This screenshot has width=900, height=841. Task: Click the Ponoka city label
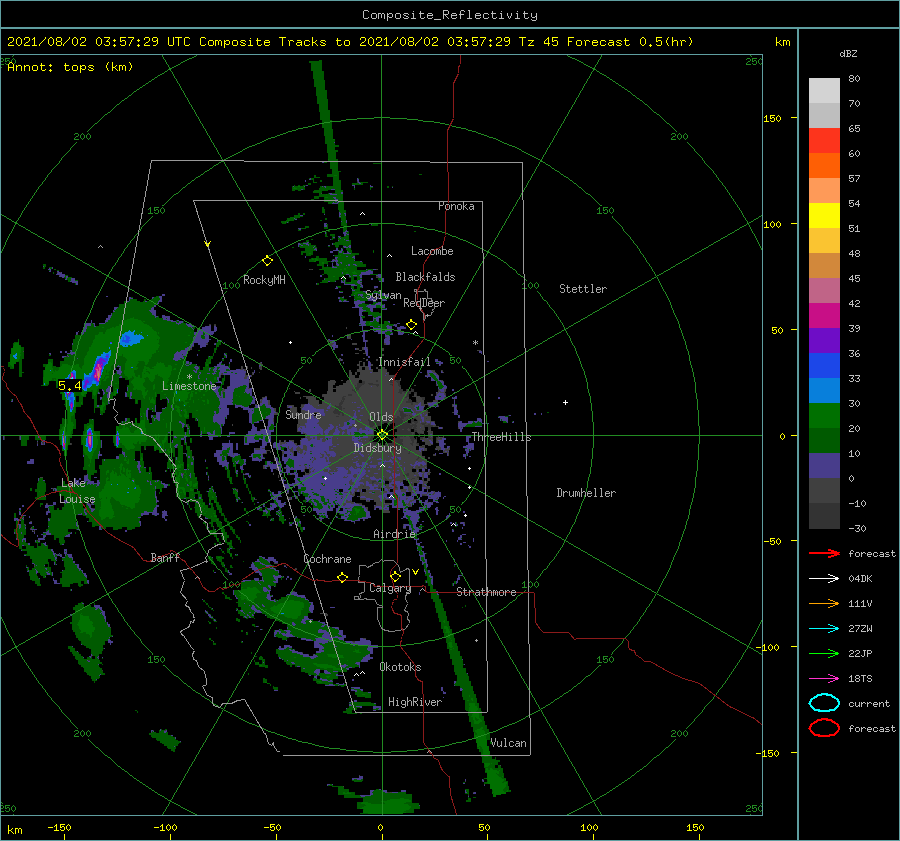456,206
